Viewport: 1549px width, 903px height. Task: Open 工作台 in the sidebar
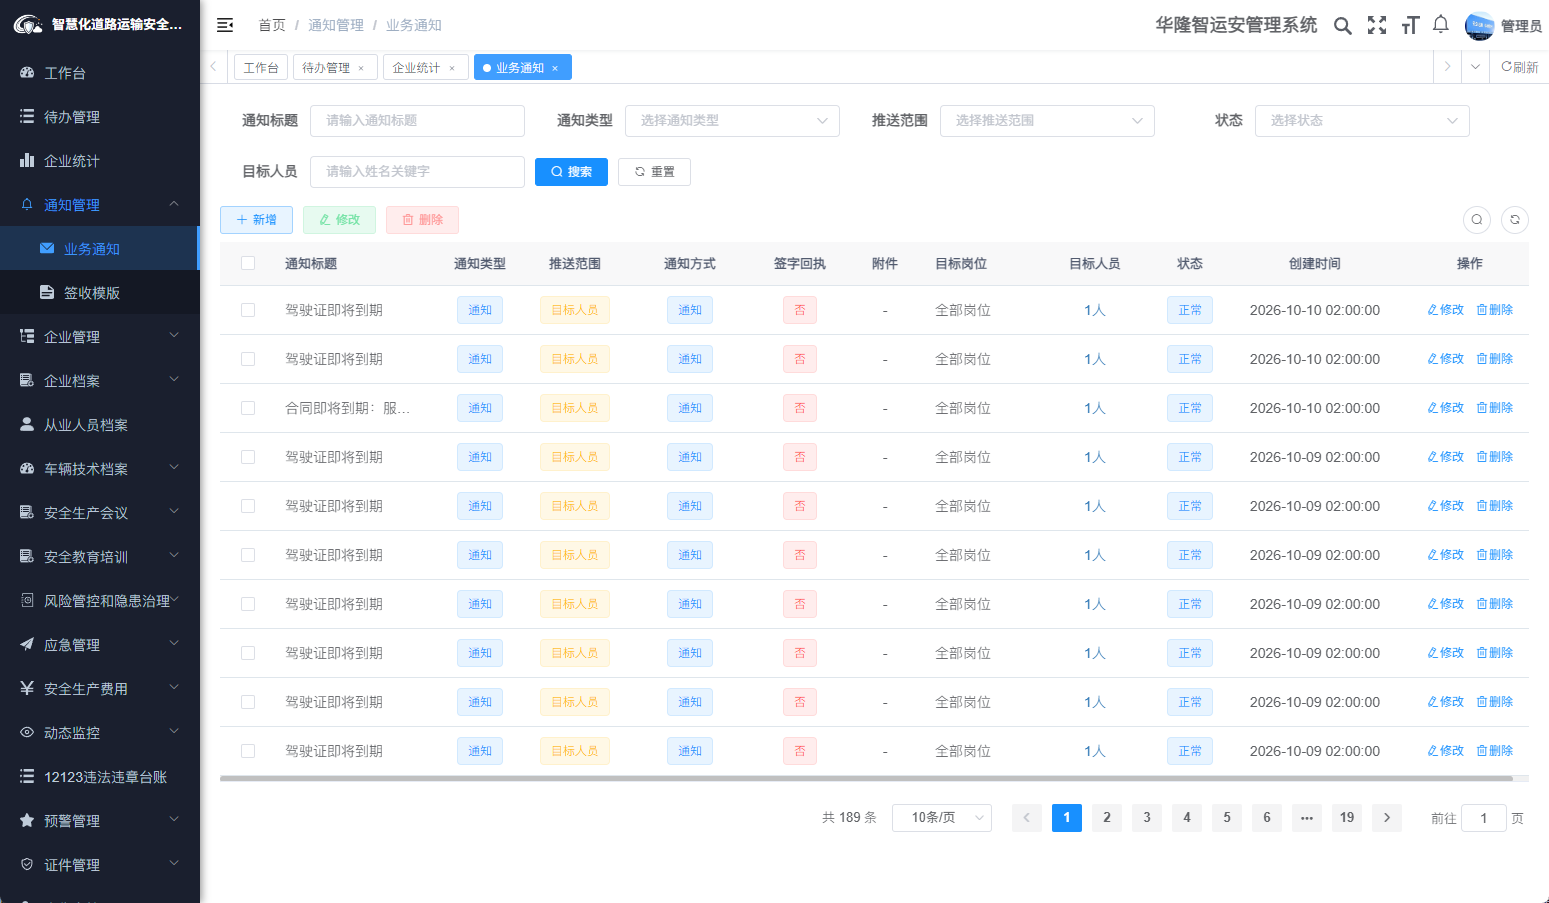[x=100, y=73]
